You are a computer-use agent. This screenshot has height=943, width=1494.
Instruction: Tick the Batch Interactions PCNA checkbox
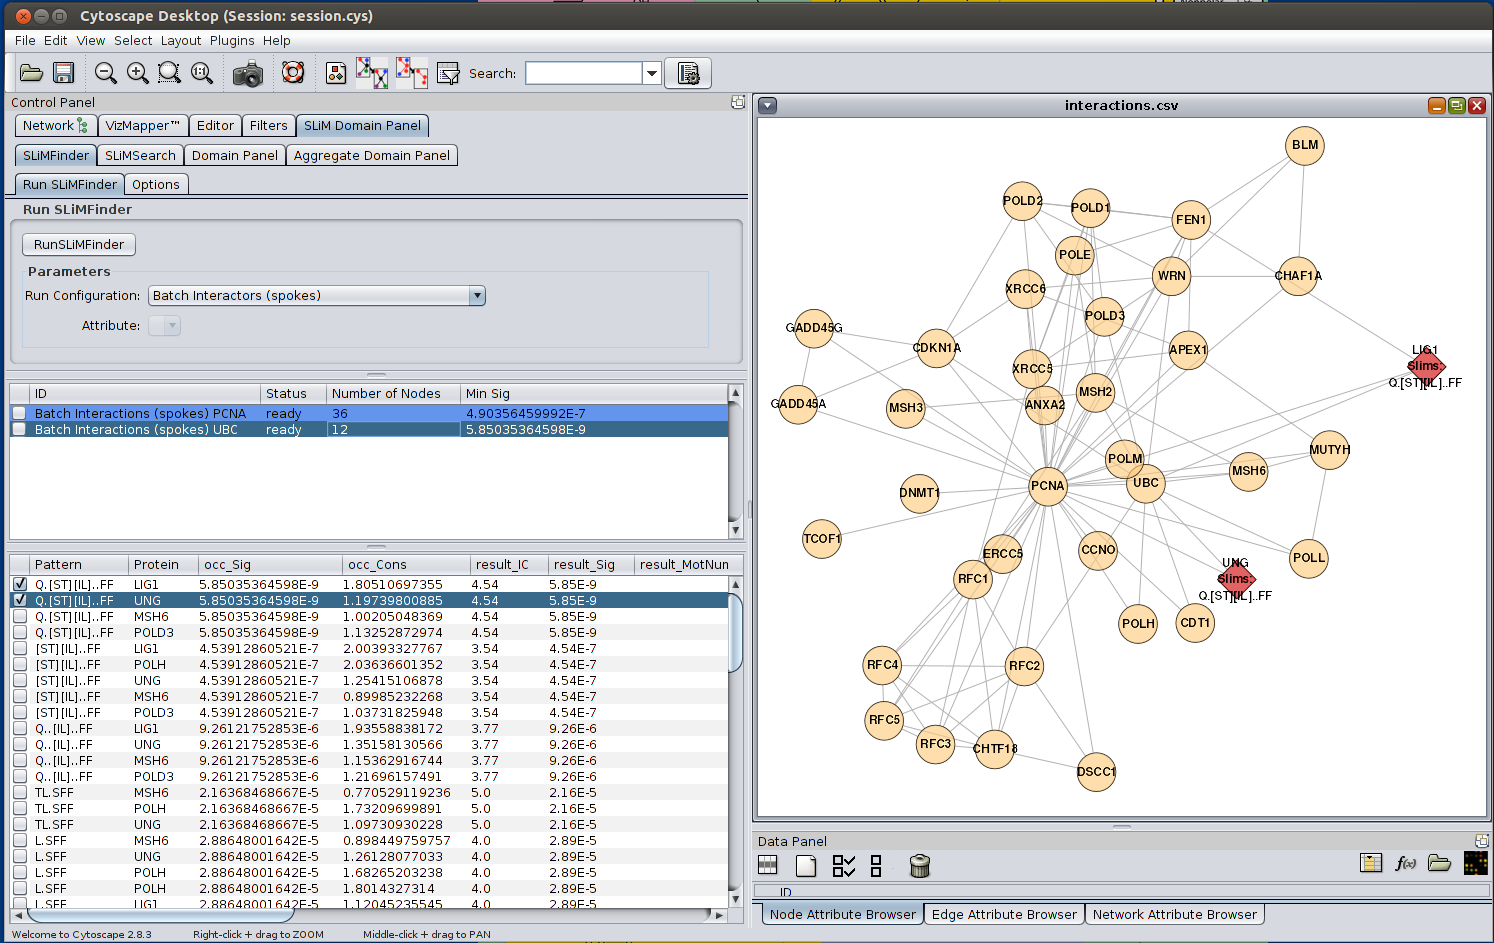pyautogui.click(x=19, y=413)
